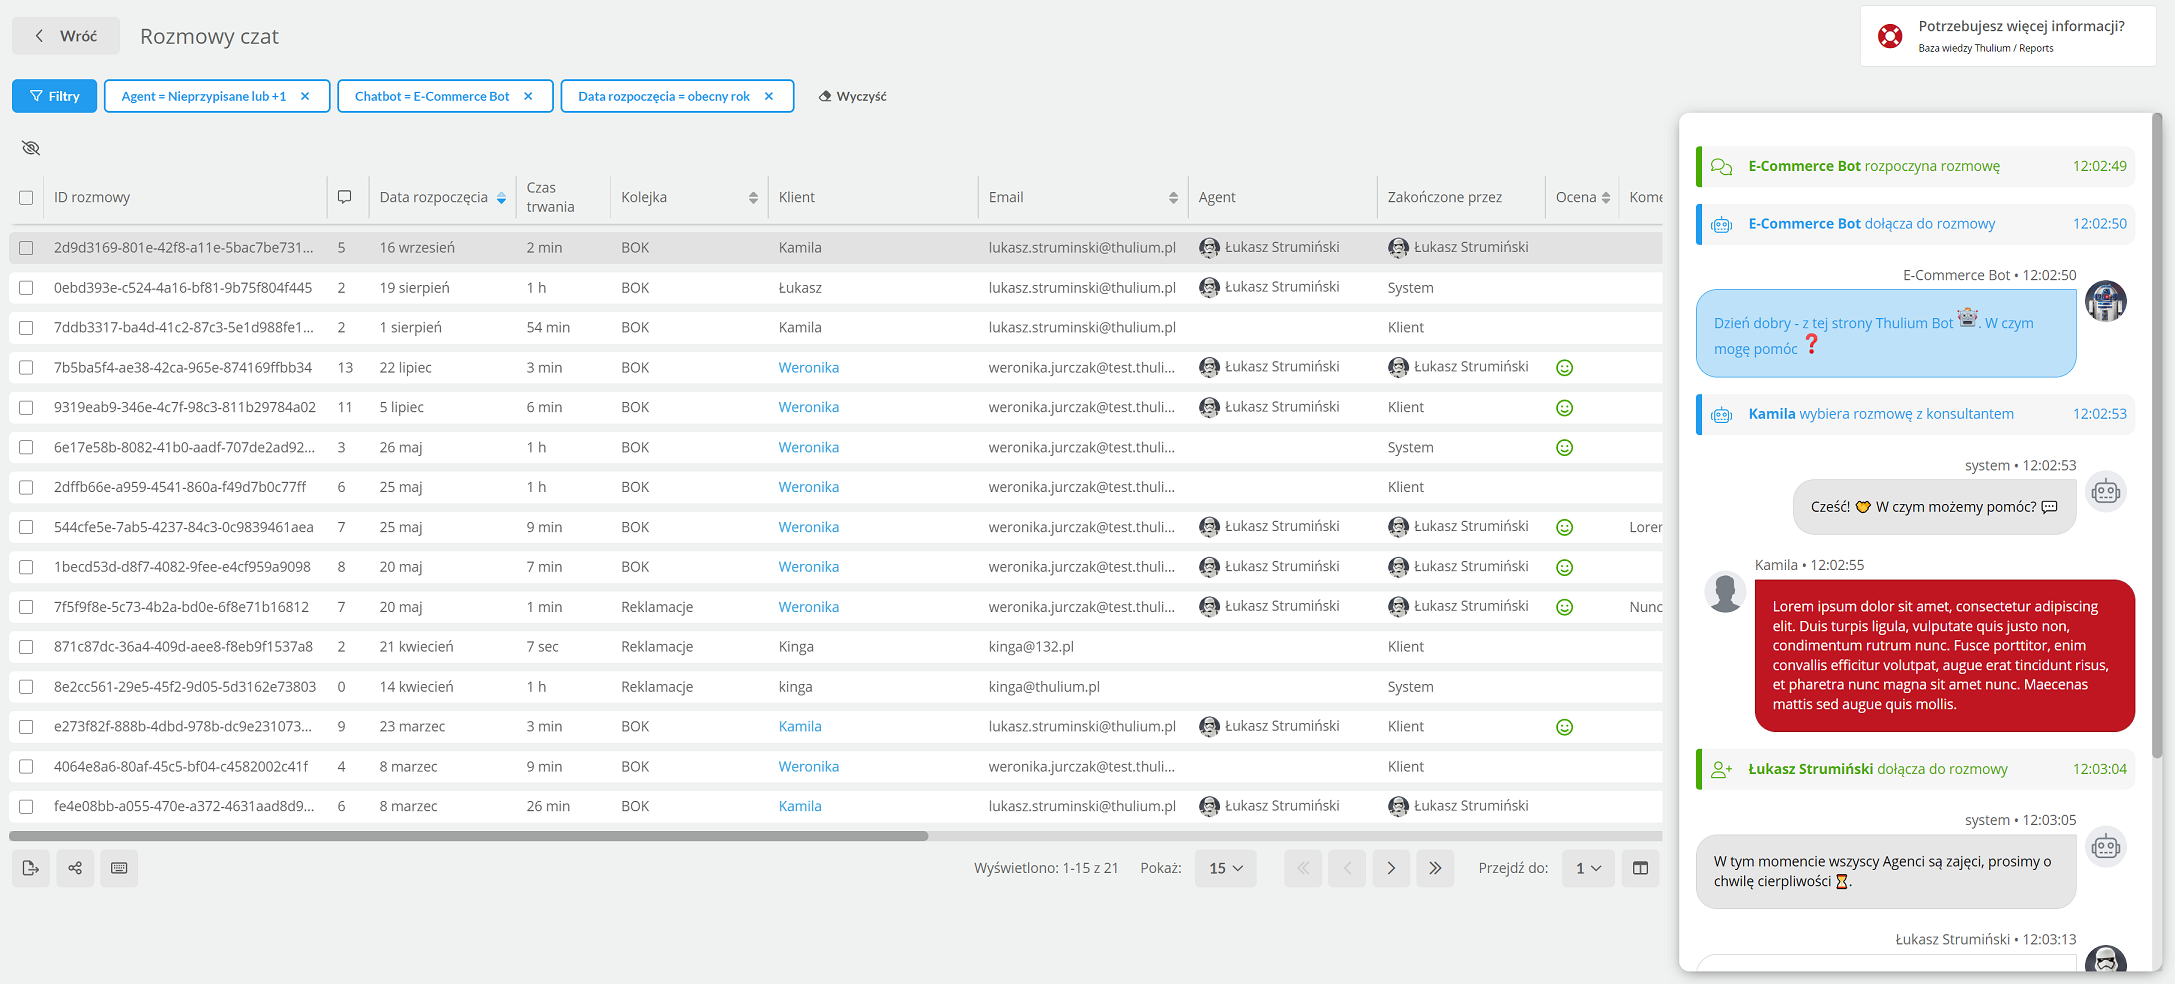This screenshot has height=984, width=2175.
Task: Click the Agent filter chip label
Action: 204,96
